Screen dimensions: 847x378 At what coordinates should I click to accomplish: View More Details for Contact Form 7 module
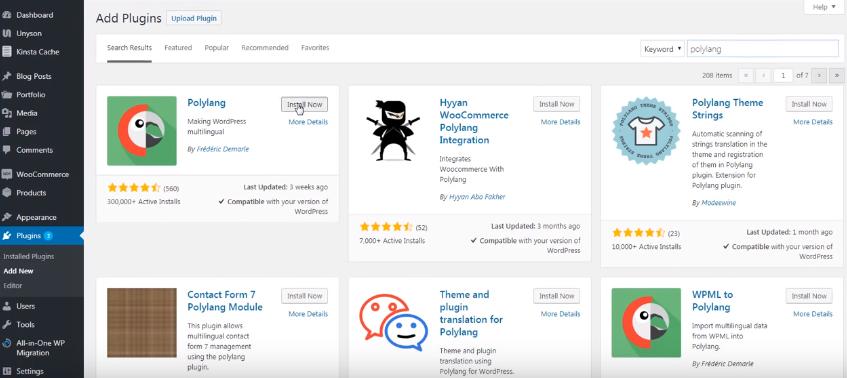(308, 314)
